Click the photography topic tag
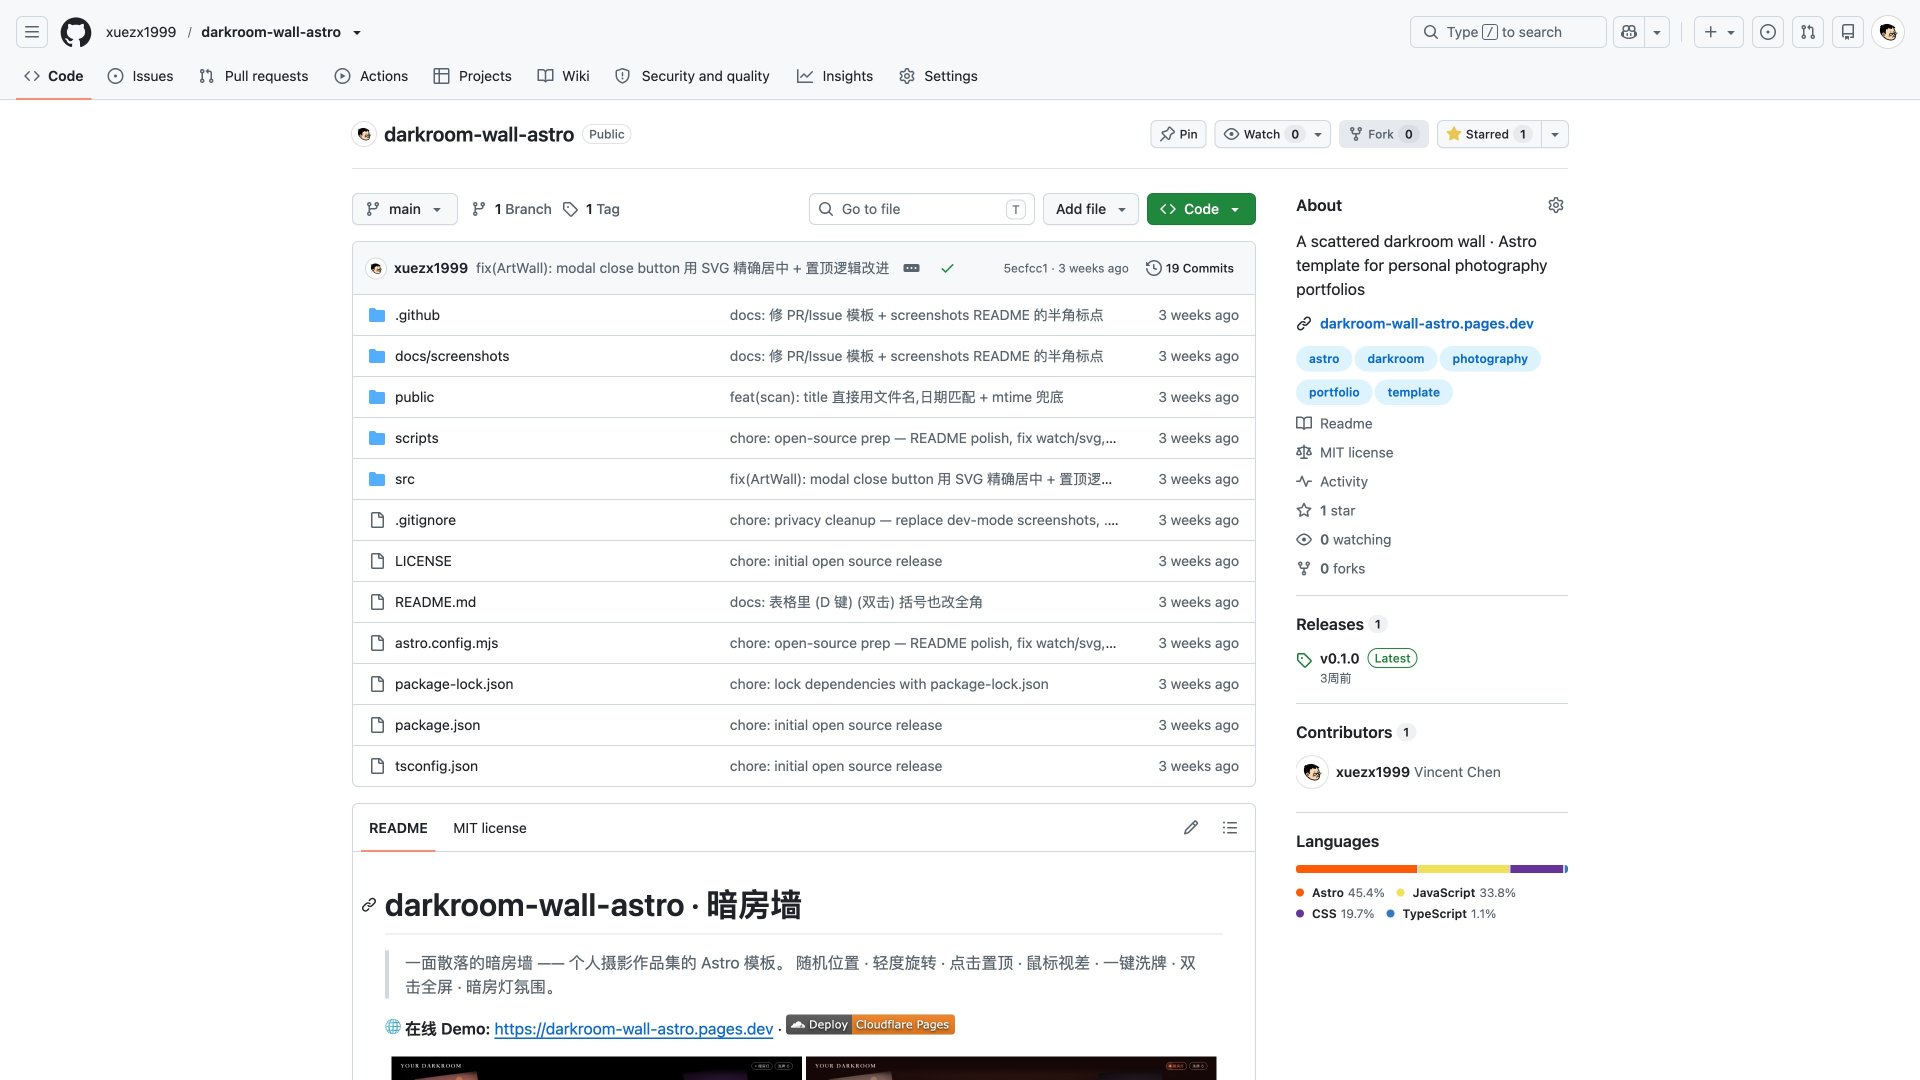 pos(1490,359)
